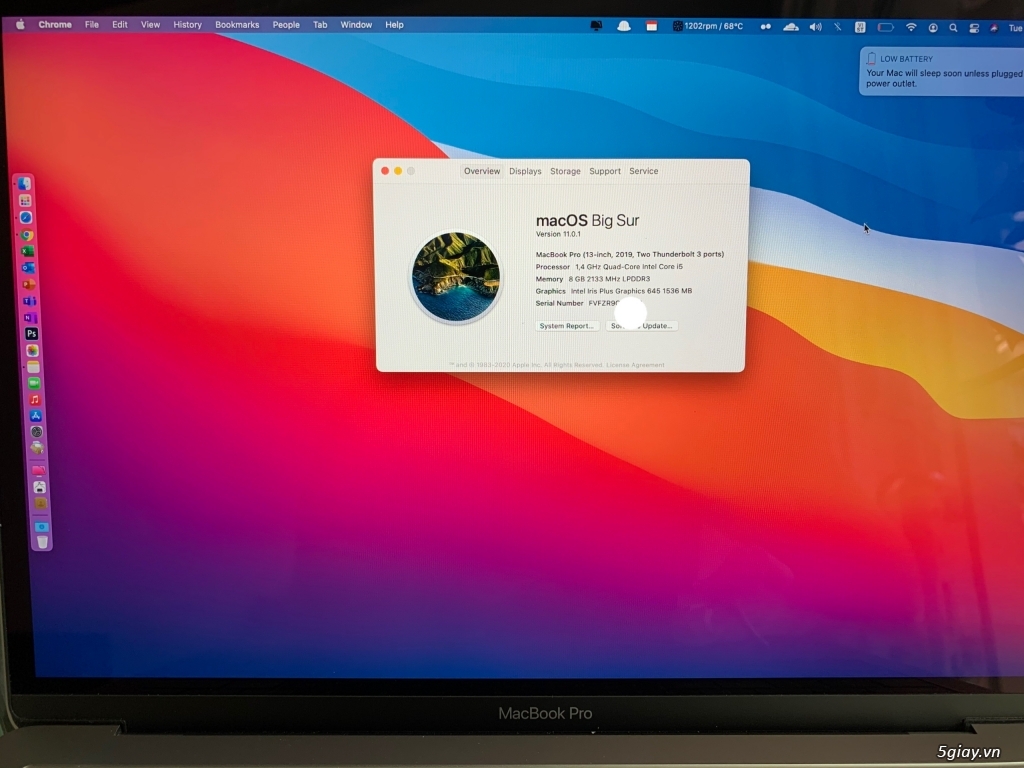This screenshot has width=1024, height=768.
Task: Open Microsoft Outlook in the Dock
Action: click(x=28, y=268)
